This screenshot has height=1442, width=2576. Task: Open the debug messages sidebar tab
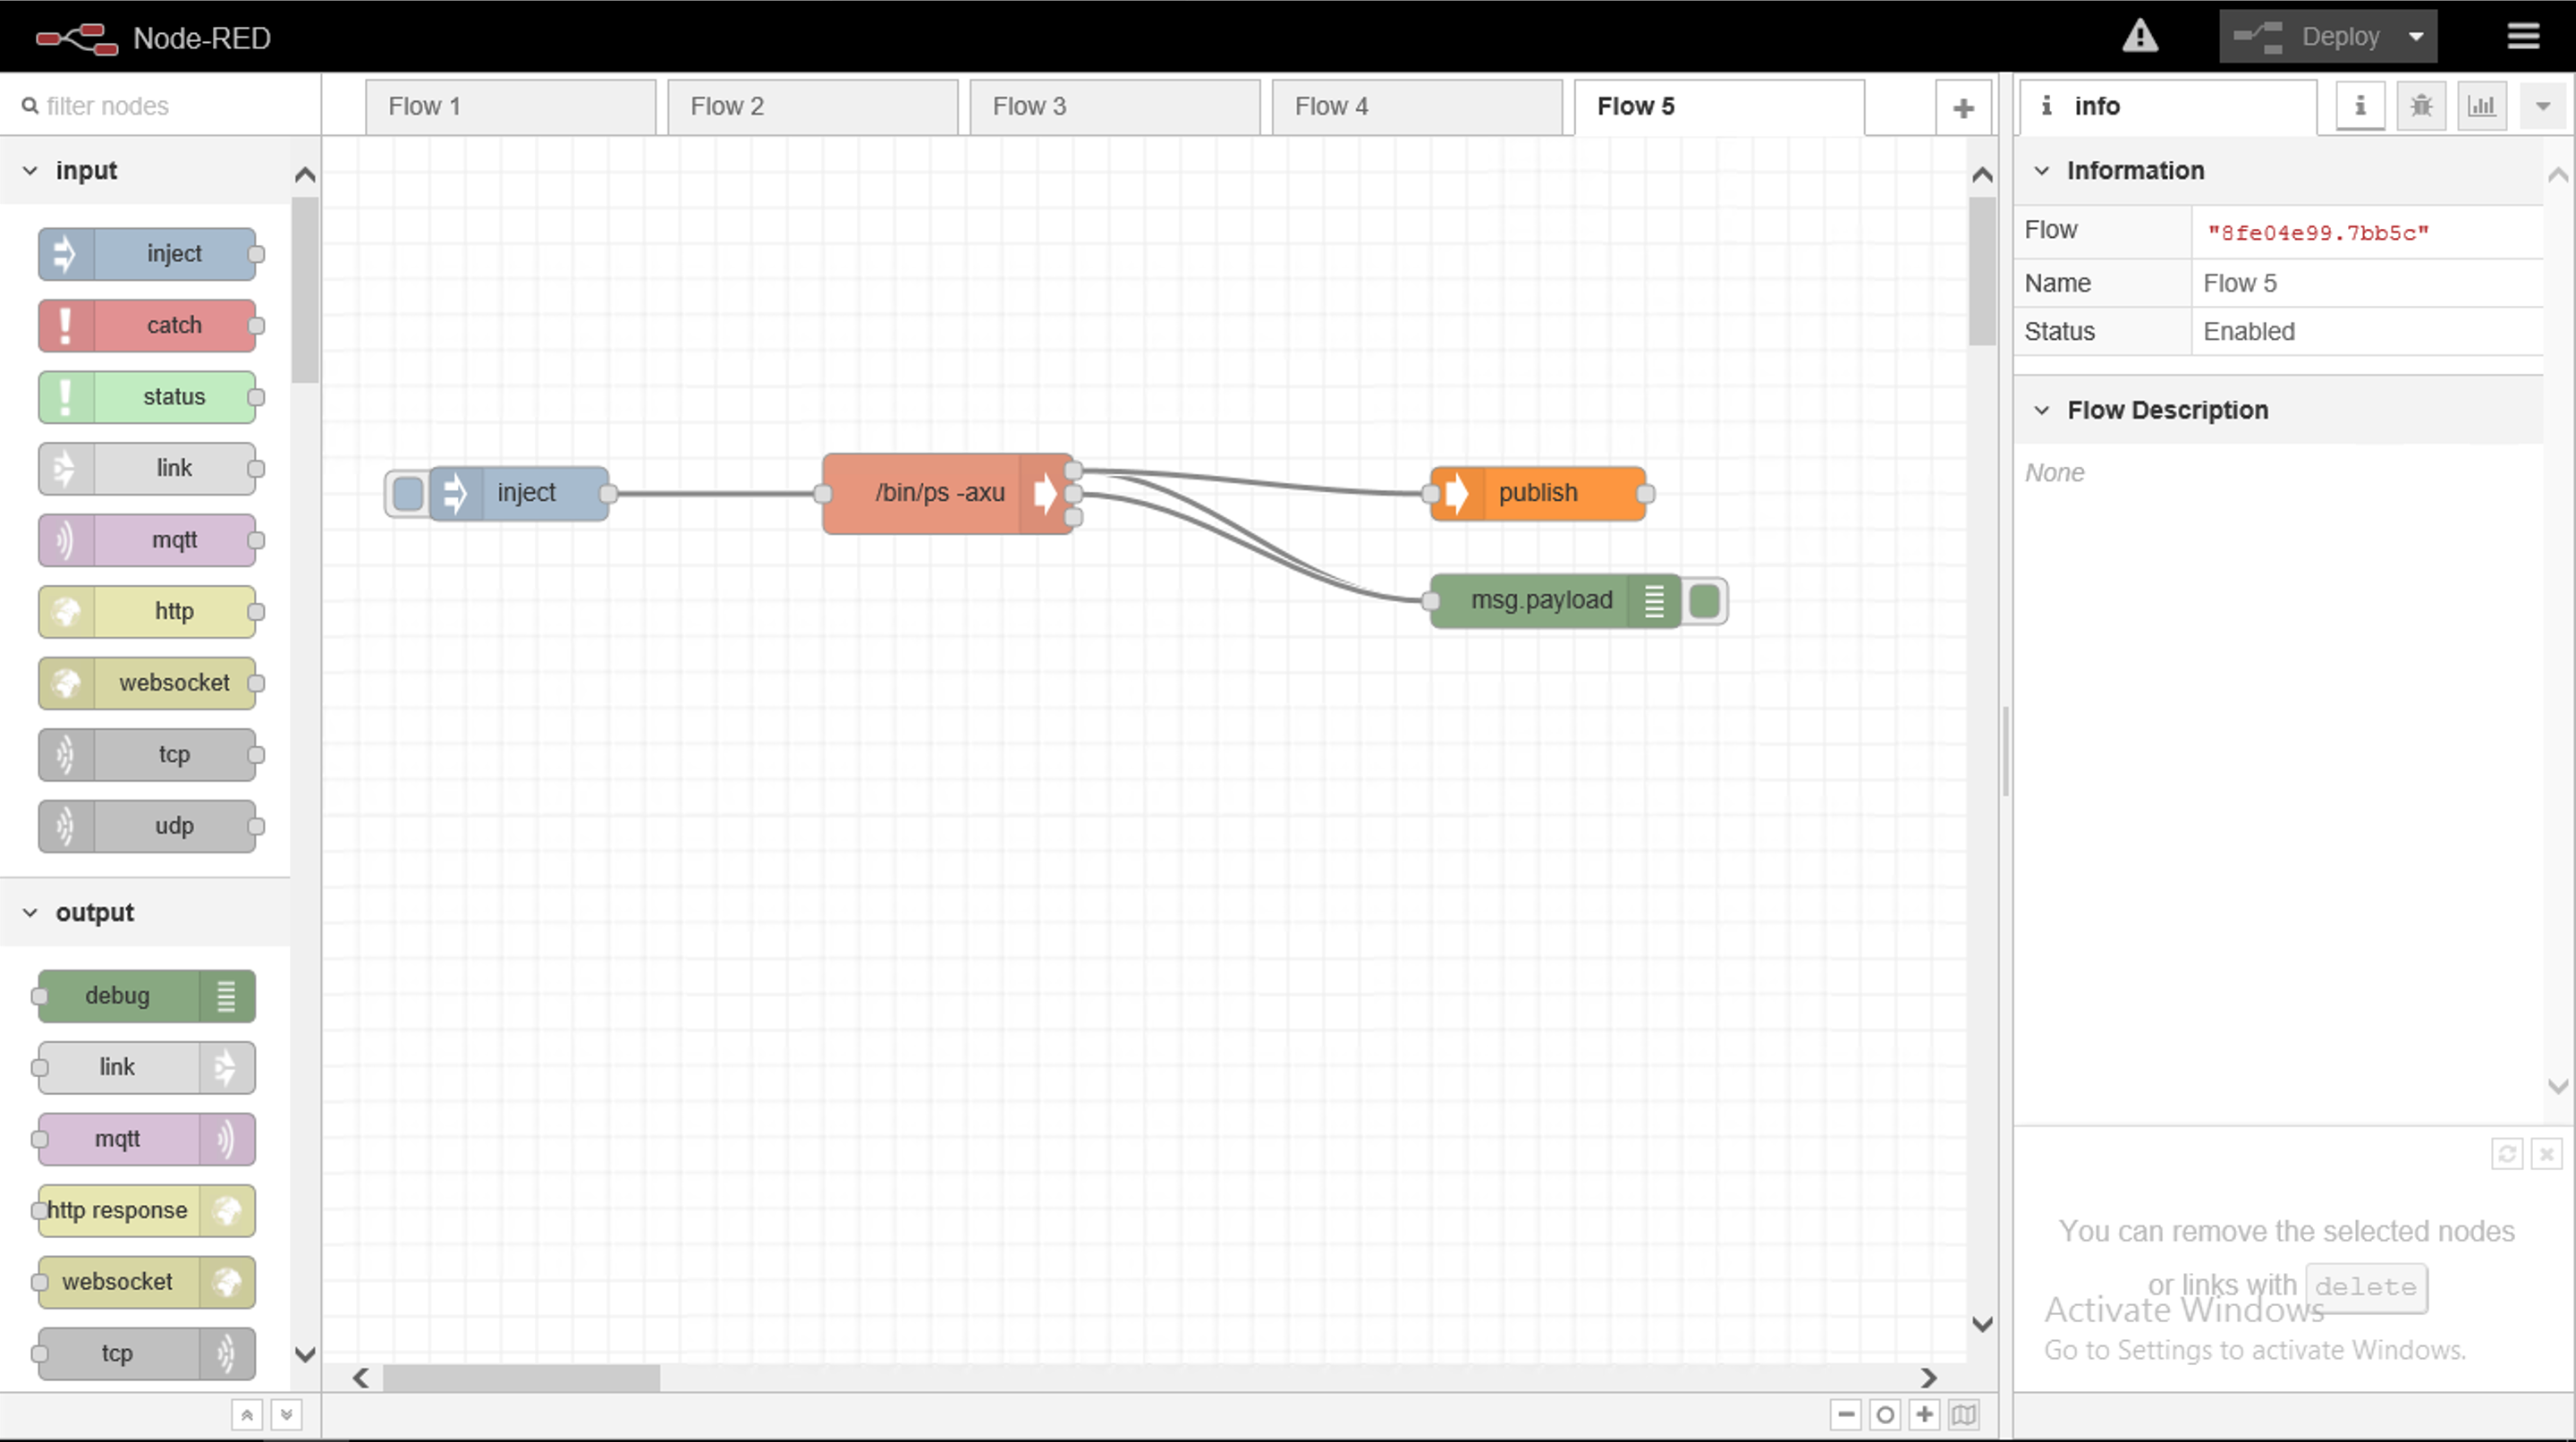pyautogui.click(x=2420, y=106)
